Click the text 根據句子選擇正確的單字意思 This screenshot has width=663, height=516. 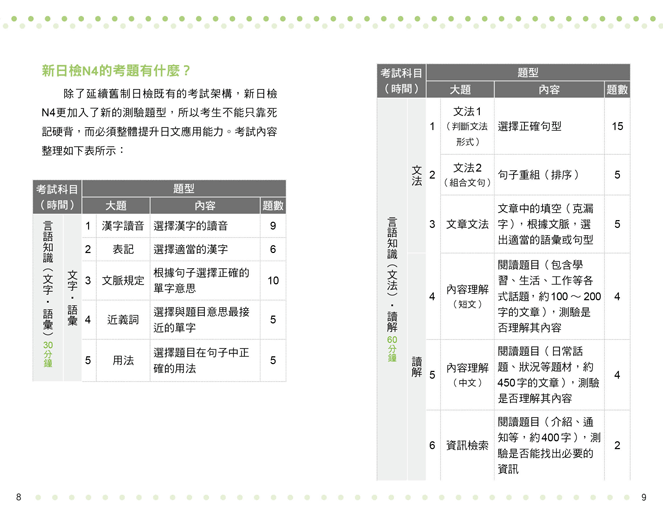pyautogui.click(x=201, y=280)
